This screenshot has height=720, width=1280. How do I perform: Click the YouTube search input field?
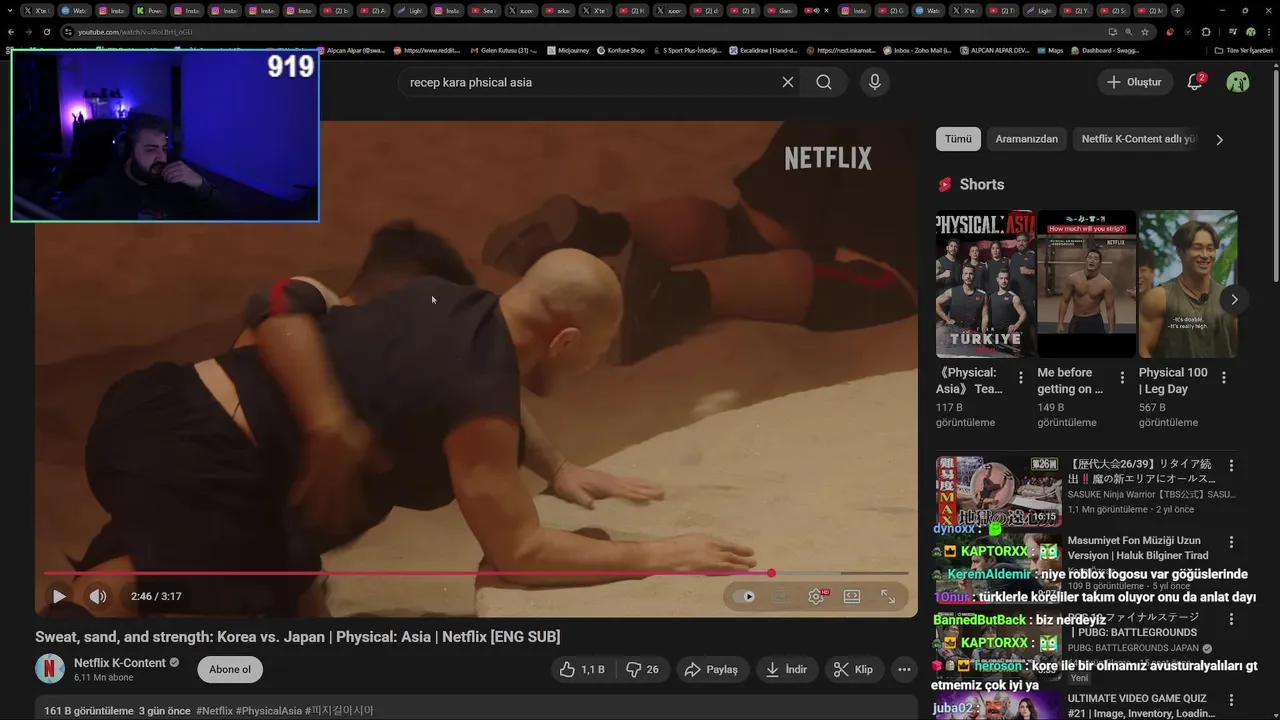point(590,82)
